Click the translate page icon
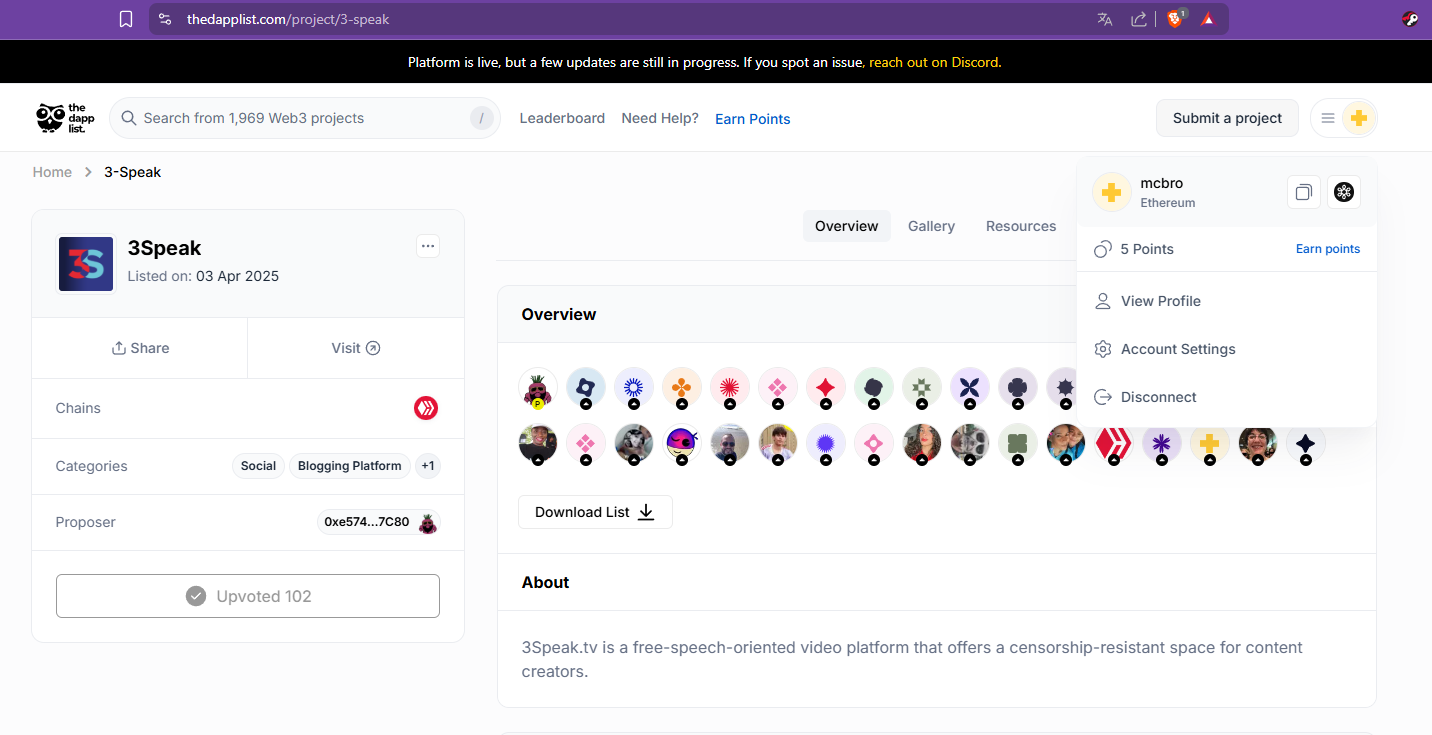The image size is (1432, 735). pos(1105,19)
